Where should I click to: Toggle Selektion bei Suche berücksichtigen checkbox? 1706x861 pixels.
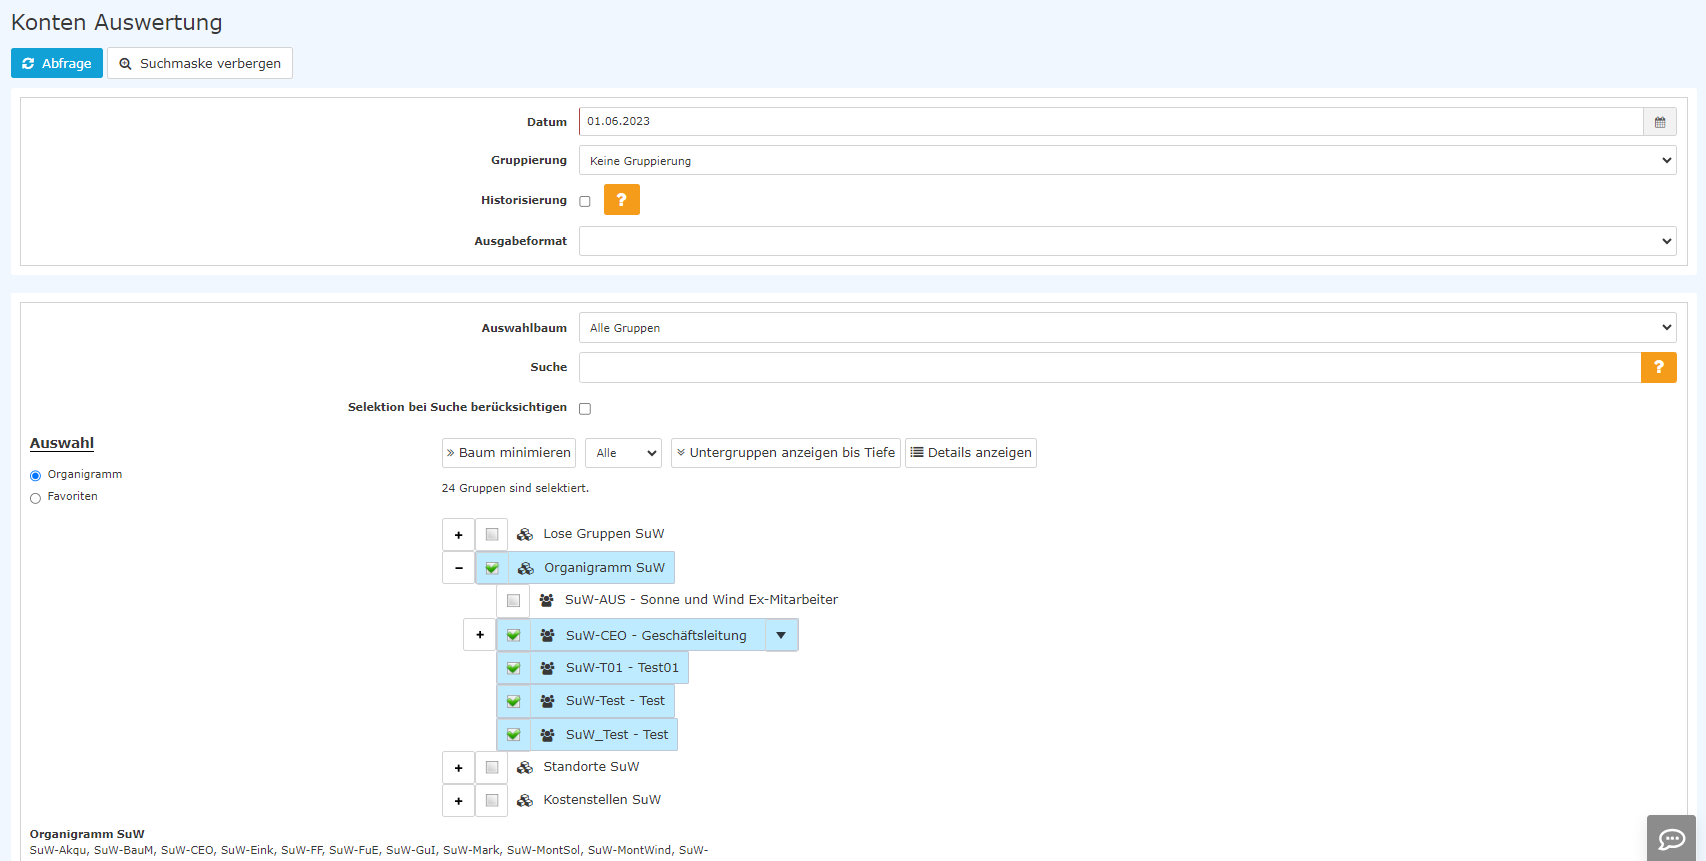(x=585, y=408)
